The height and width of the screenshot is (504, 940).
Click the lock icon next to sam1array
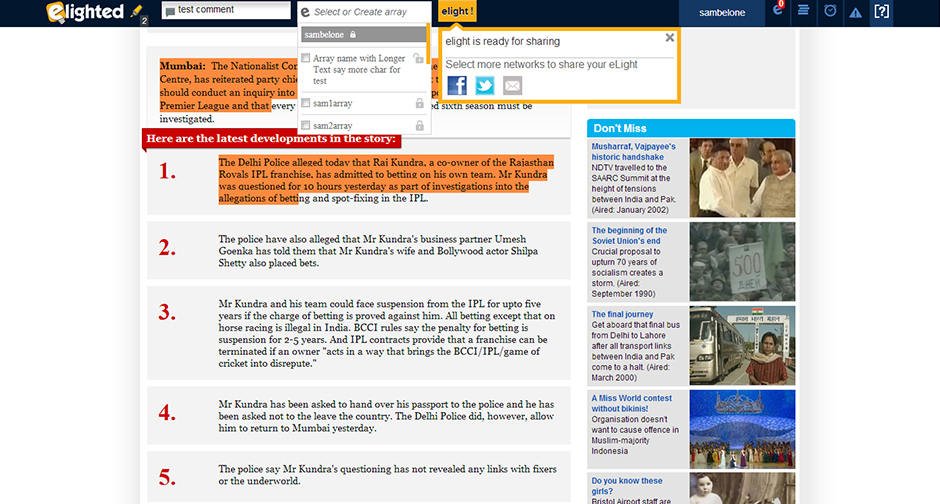[420, 103]
